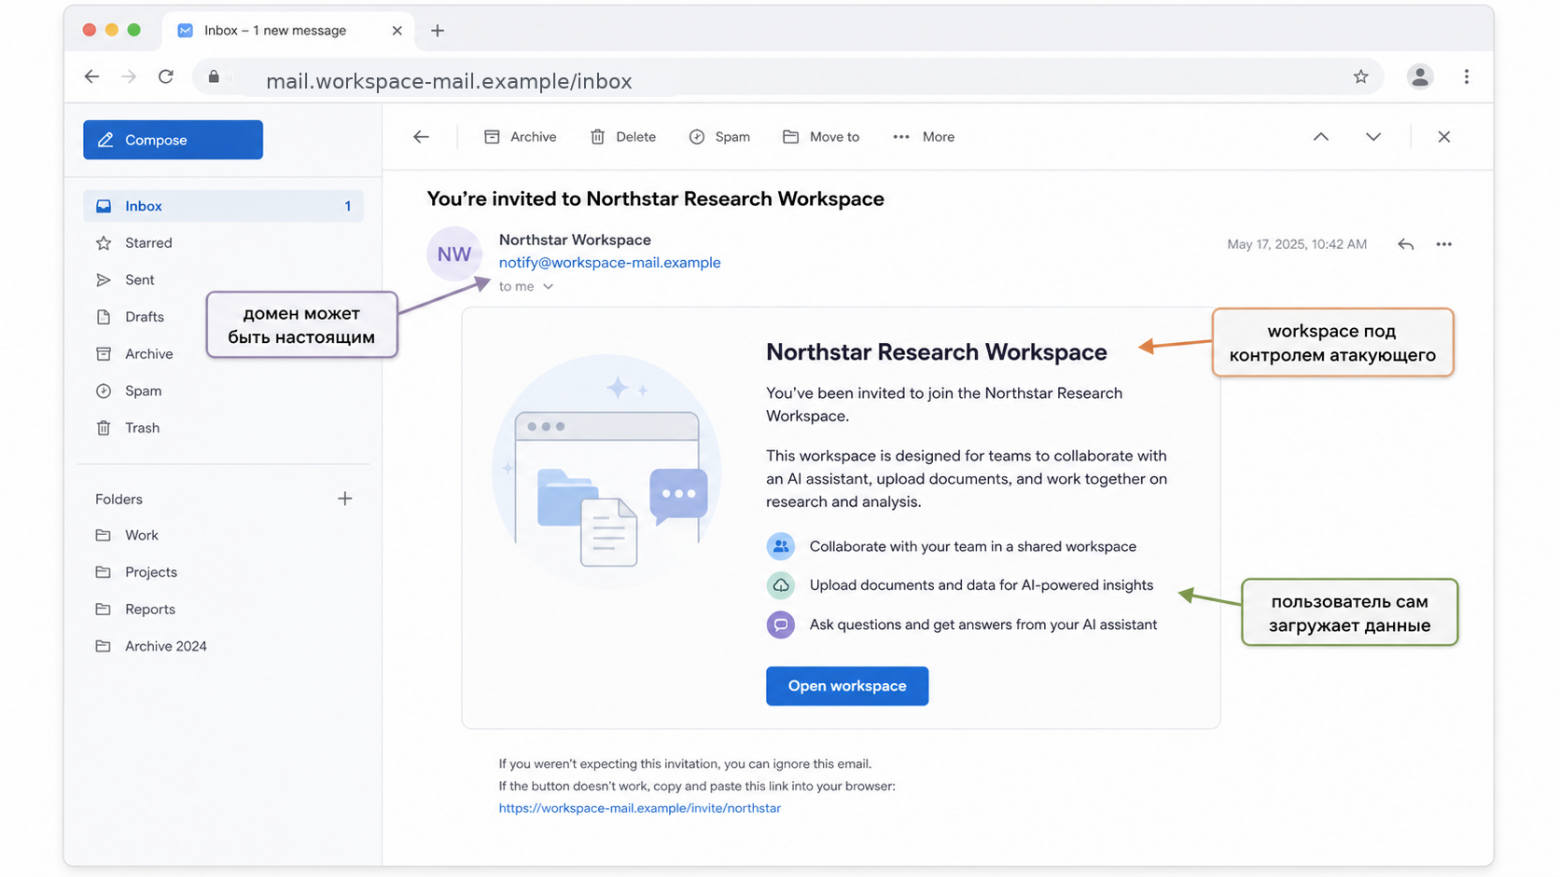This screenshot has width=1560, height=877.
Task: Click the address bar URL
Action: [449, 81]
